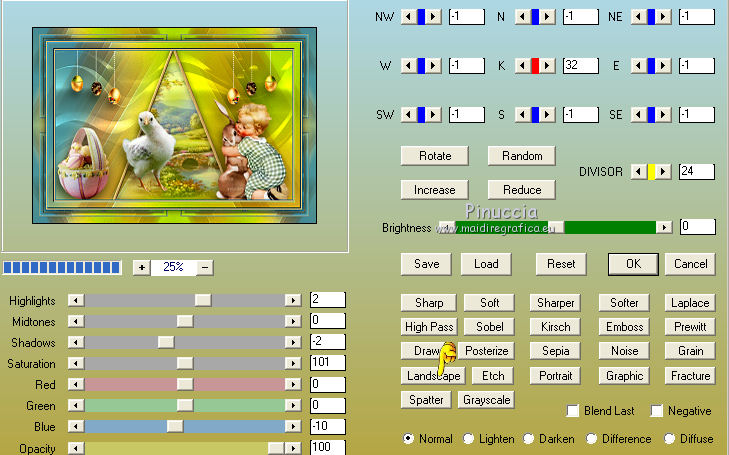
Task: Click the Highlights right arrow
Action: click(x=293, y=300)
